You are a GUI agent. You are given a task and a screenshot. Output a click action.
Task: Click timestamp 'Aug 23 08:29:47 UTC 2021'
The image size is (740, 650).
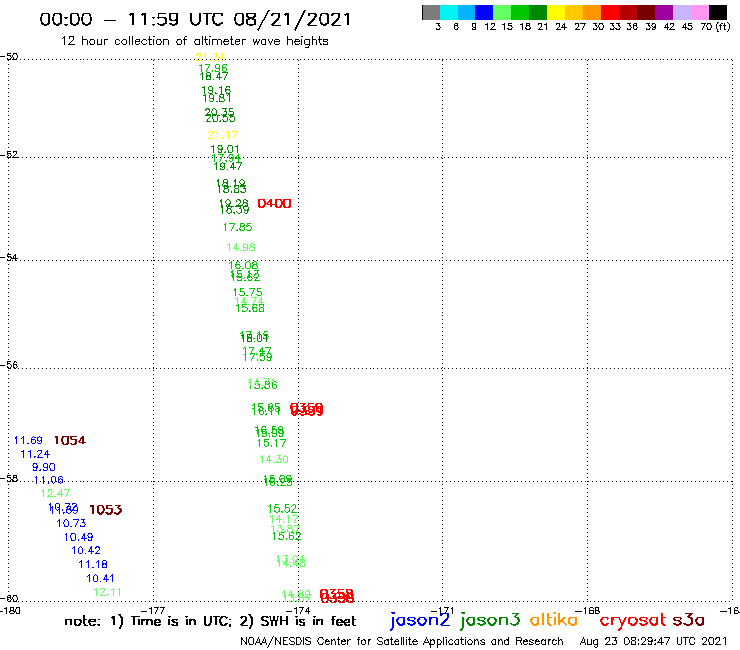click(653, 642)
